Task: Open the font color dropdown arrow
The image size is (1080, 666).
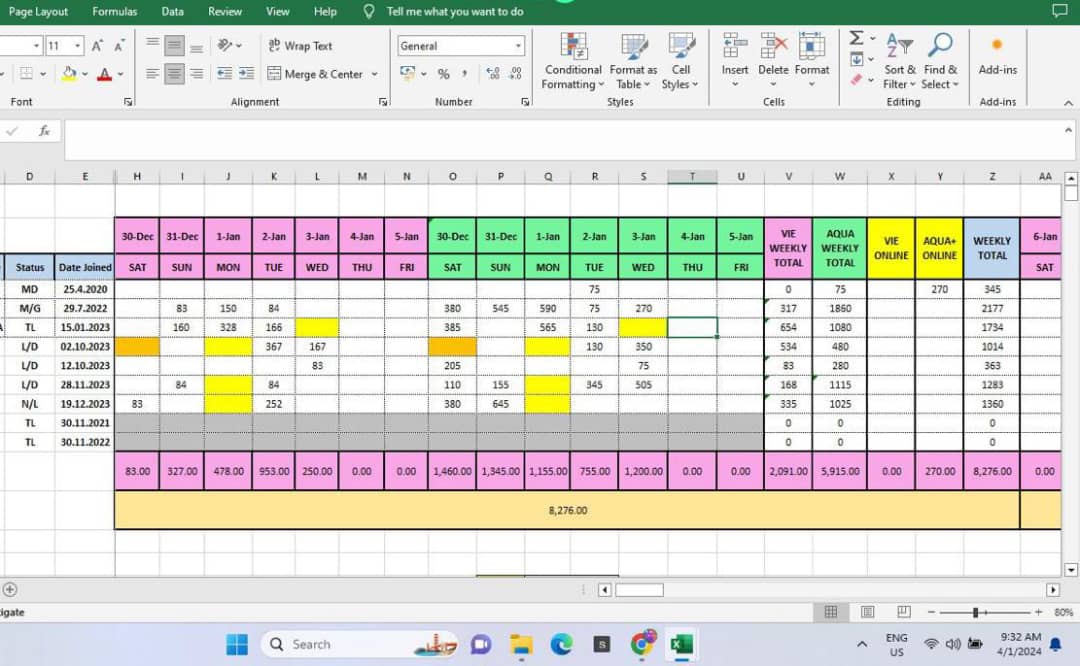Action: (121, 74)
